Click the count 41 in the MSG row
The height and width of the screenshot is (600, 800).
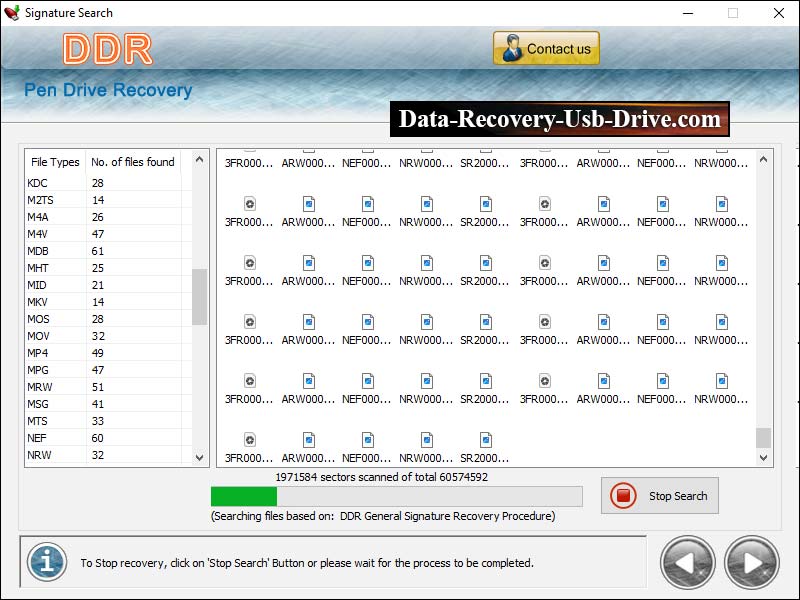(x=97, y=404)
